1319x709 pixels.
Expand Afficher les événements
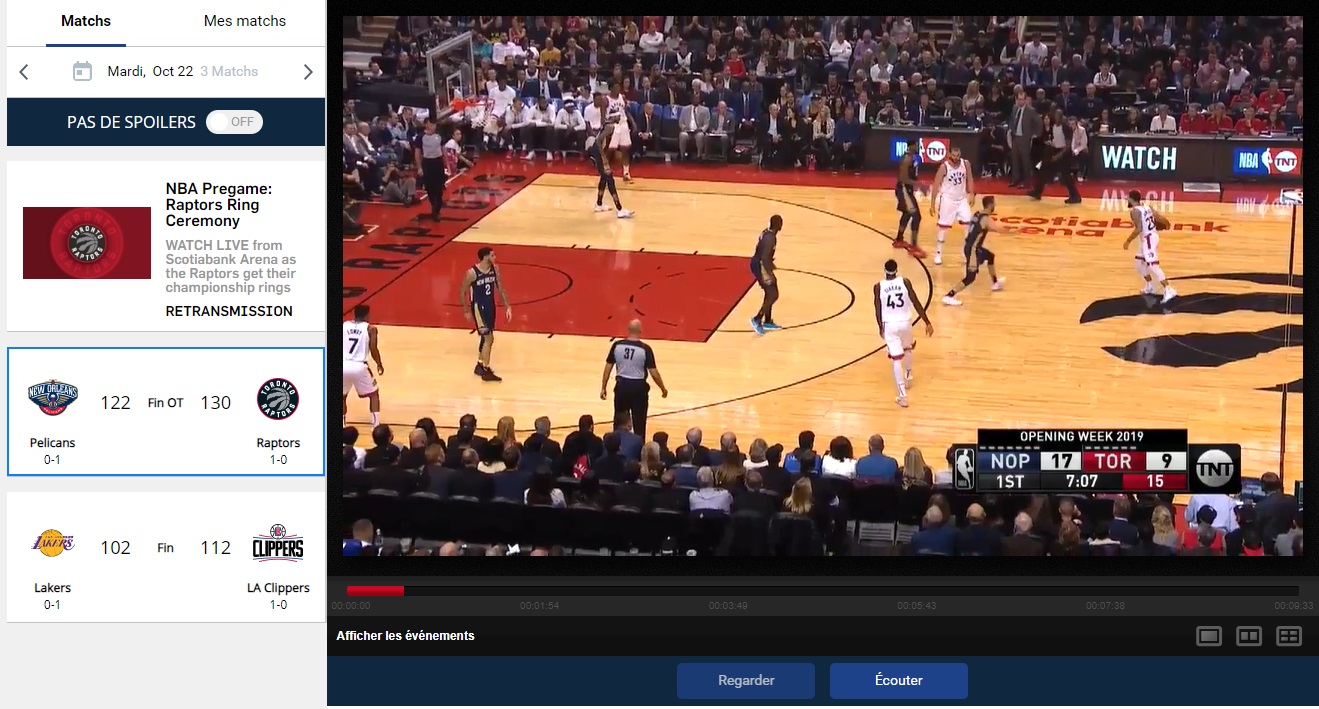pyautogui.click(x=405, y=636)
